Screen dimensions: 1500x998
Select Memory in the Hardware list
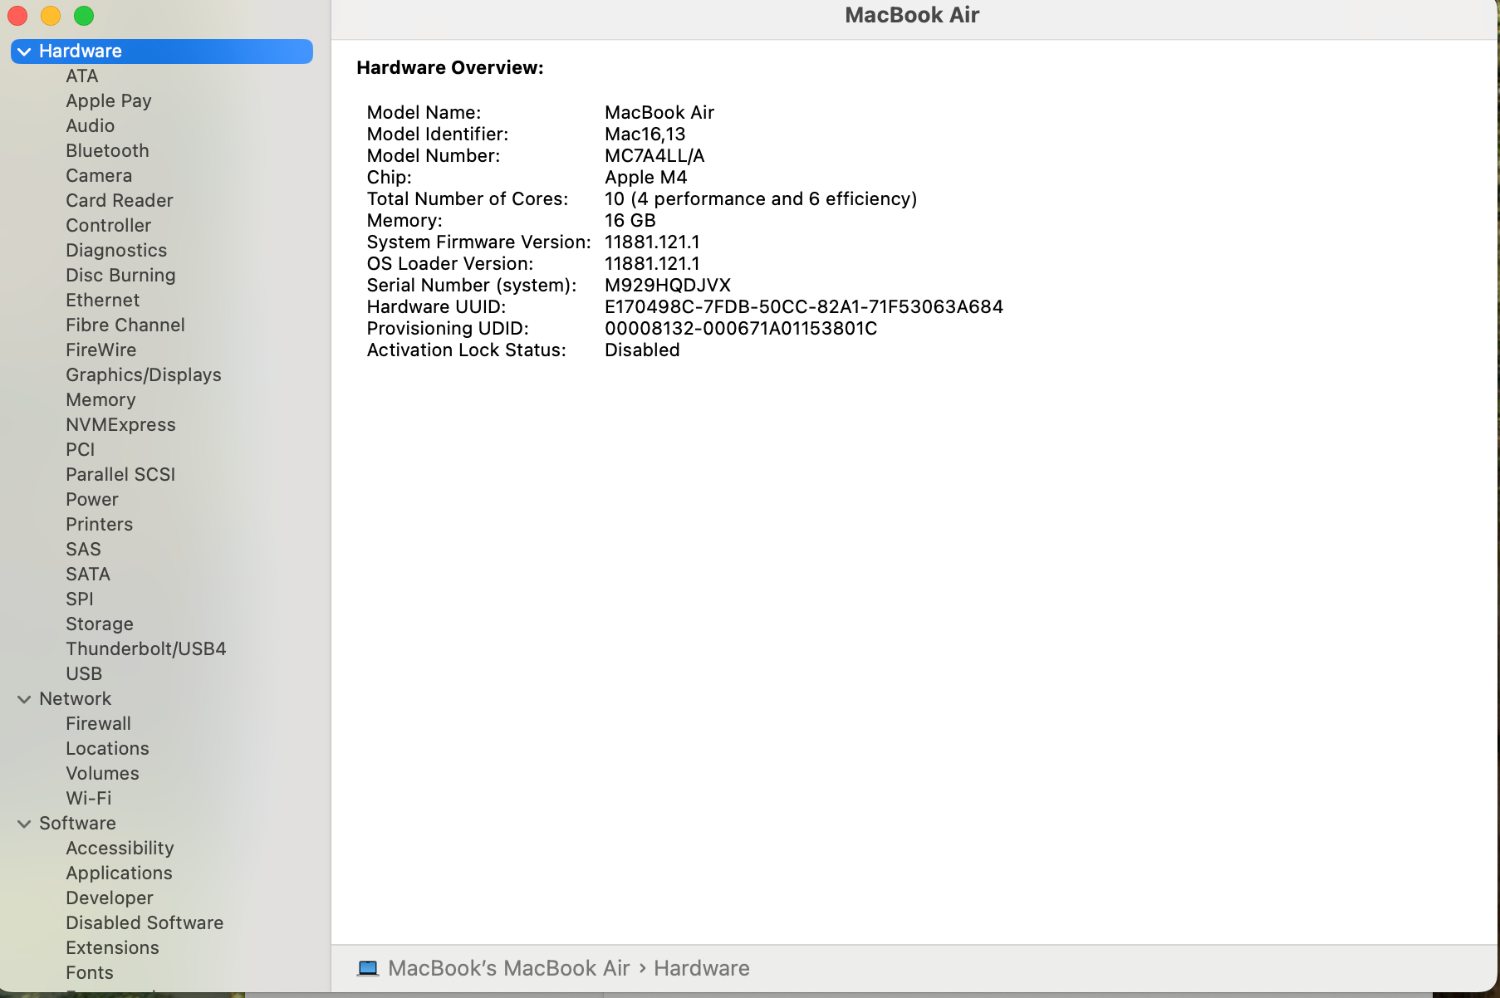(100, 400)
